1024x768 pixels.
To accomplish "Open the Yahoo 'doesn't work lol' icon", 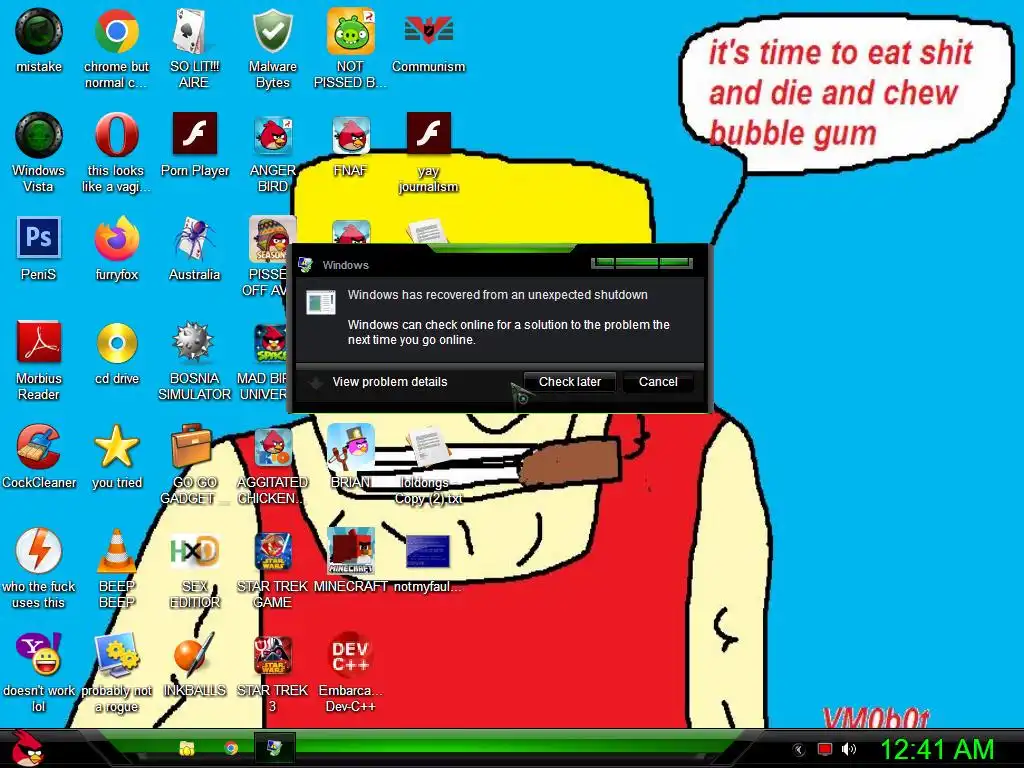I will (39, 672).
